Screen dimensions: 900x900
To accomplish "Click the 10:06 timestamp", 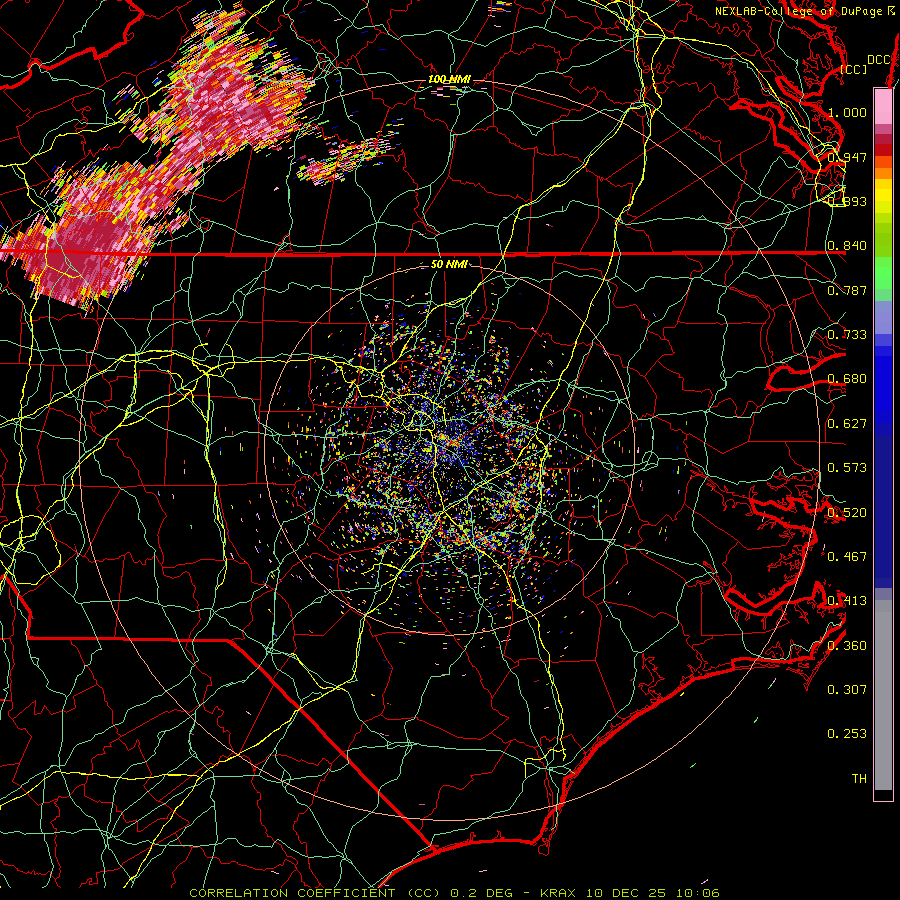I will pyautogui.click(x=698, y=893).
